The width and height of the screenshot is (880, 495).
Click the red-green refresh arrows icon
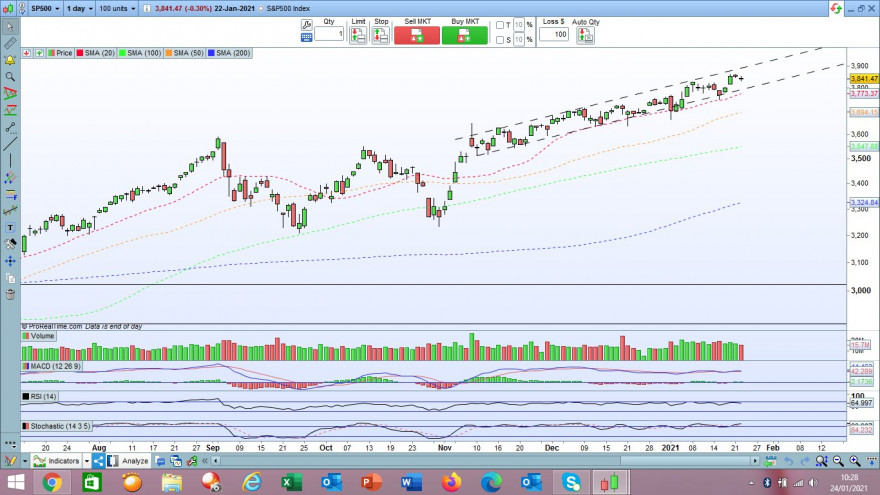point(836,8)
